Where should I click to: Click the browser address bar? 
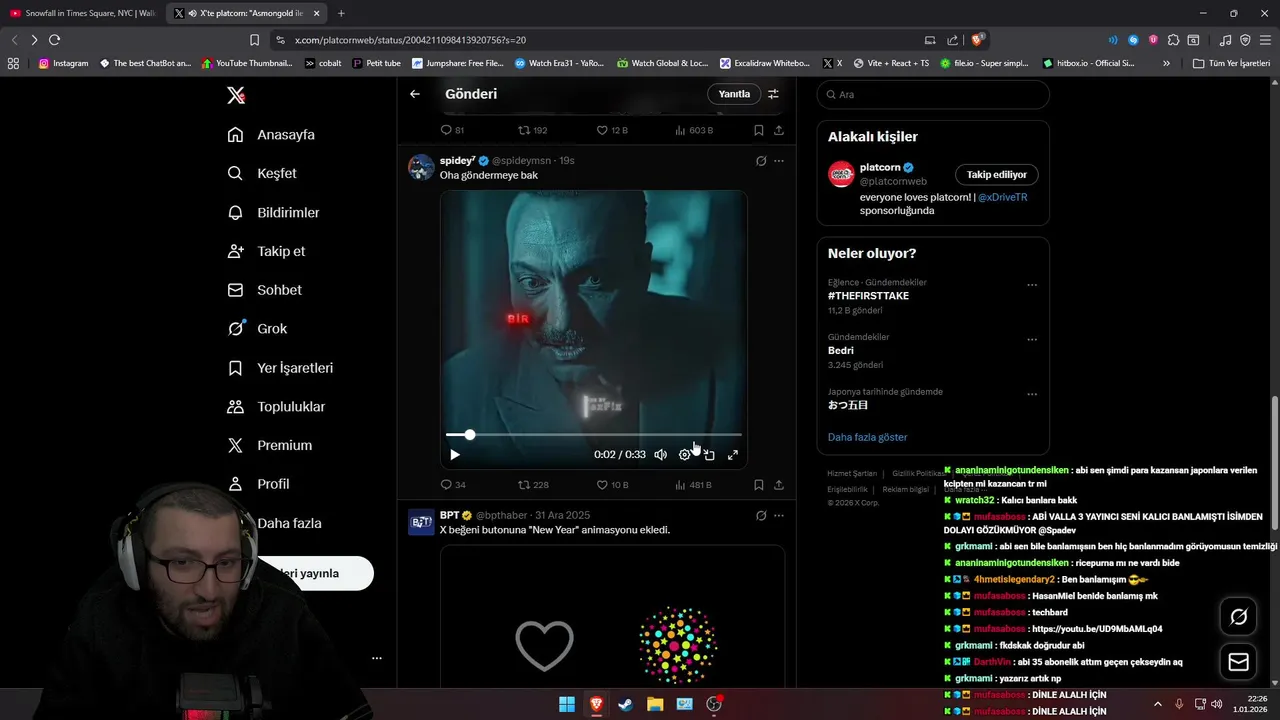click(x=600, y=40)
